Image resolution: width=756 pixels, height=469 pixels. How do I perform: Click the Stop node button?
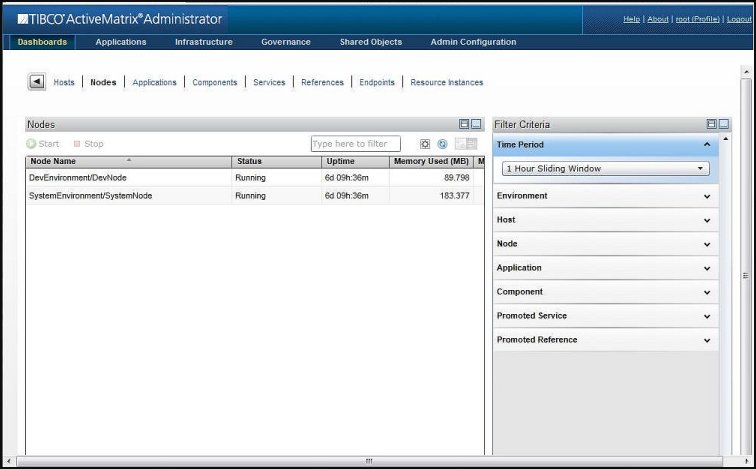tap(88, 144)
